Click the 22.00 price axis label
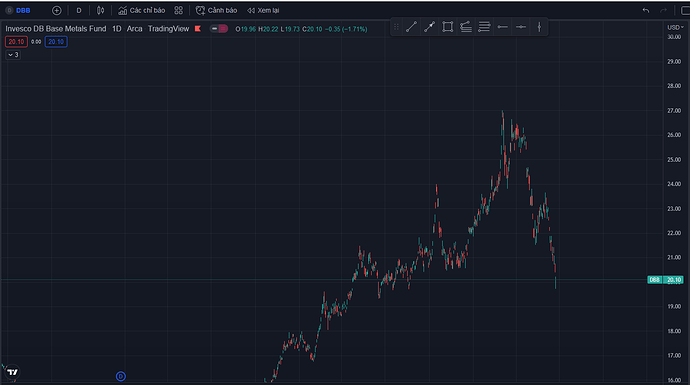The width and height of the screenshot is (690, 385). click(674, 233)
